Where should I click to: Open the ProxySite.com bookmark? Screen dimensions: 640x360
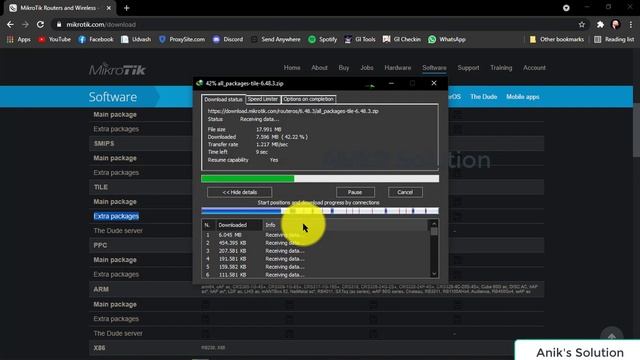182,40
